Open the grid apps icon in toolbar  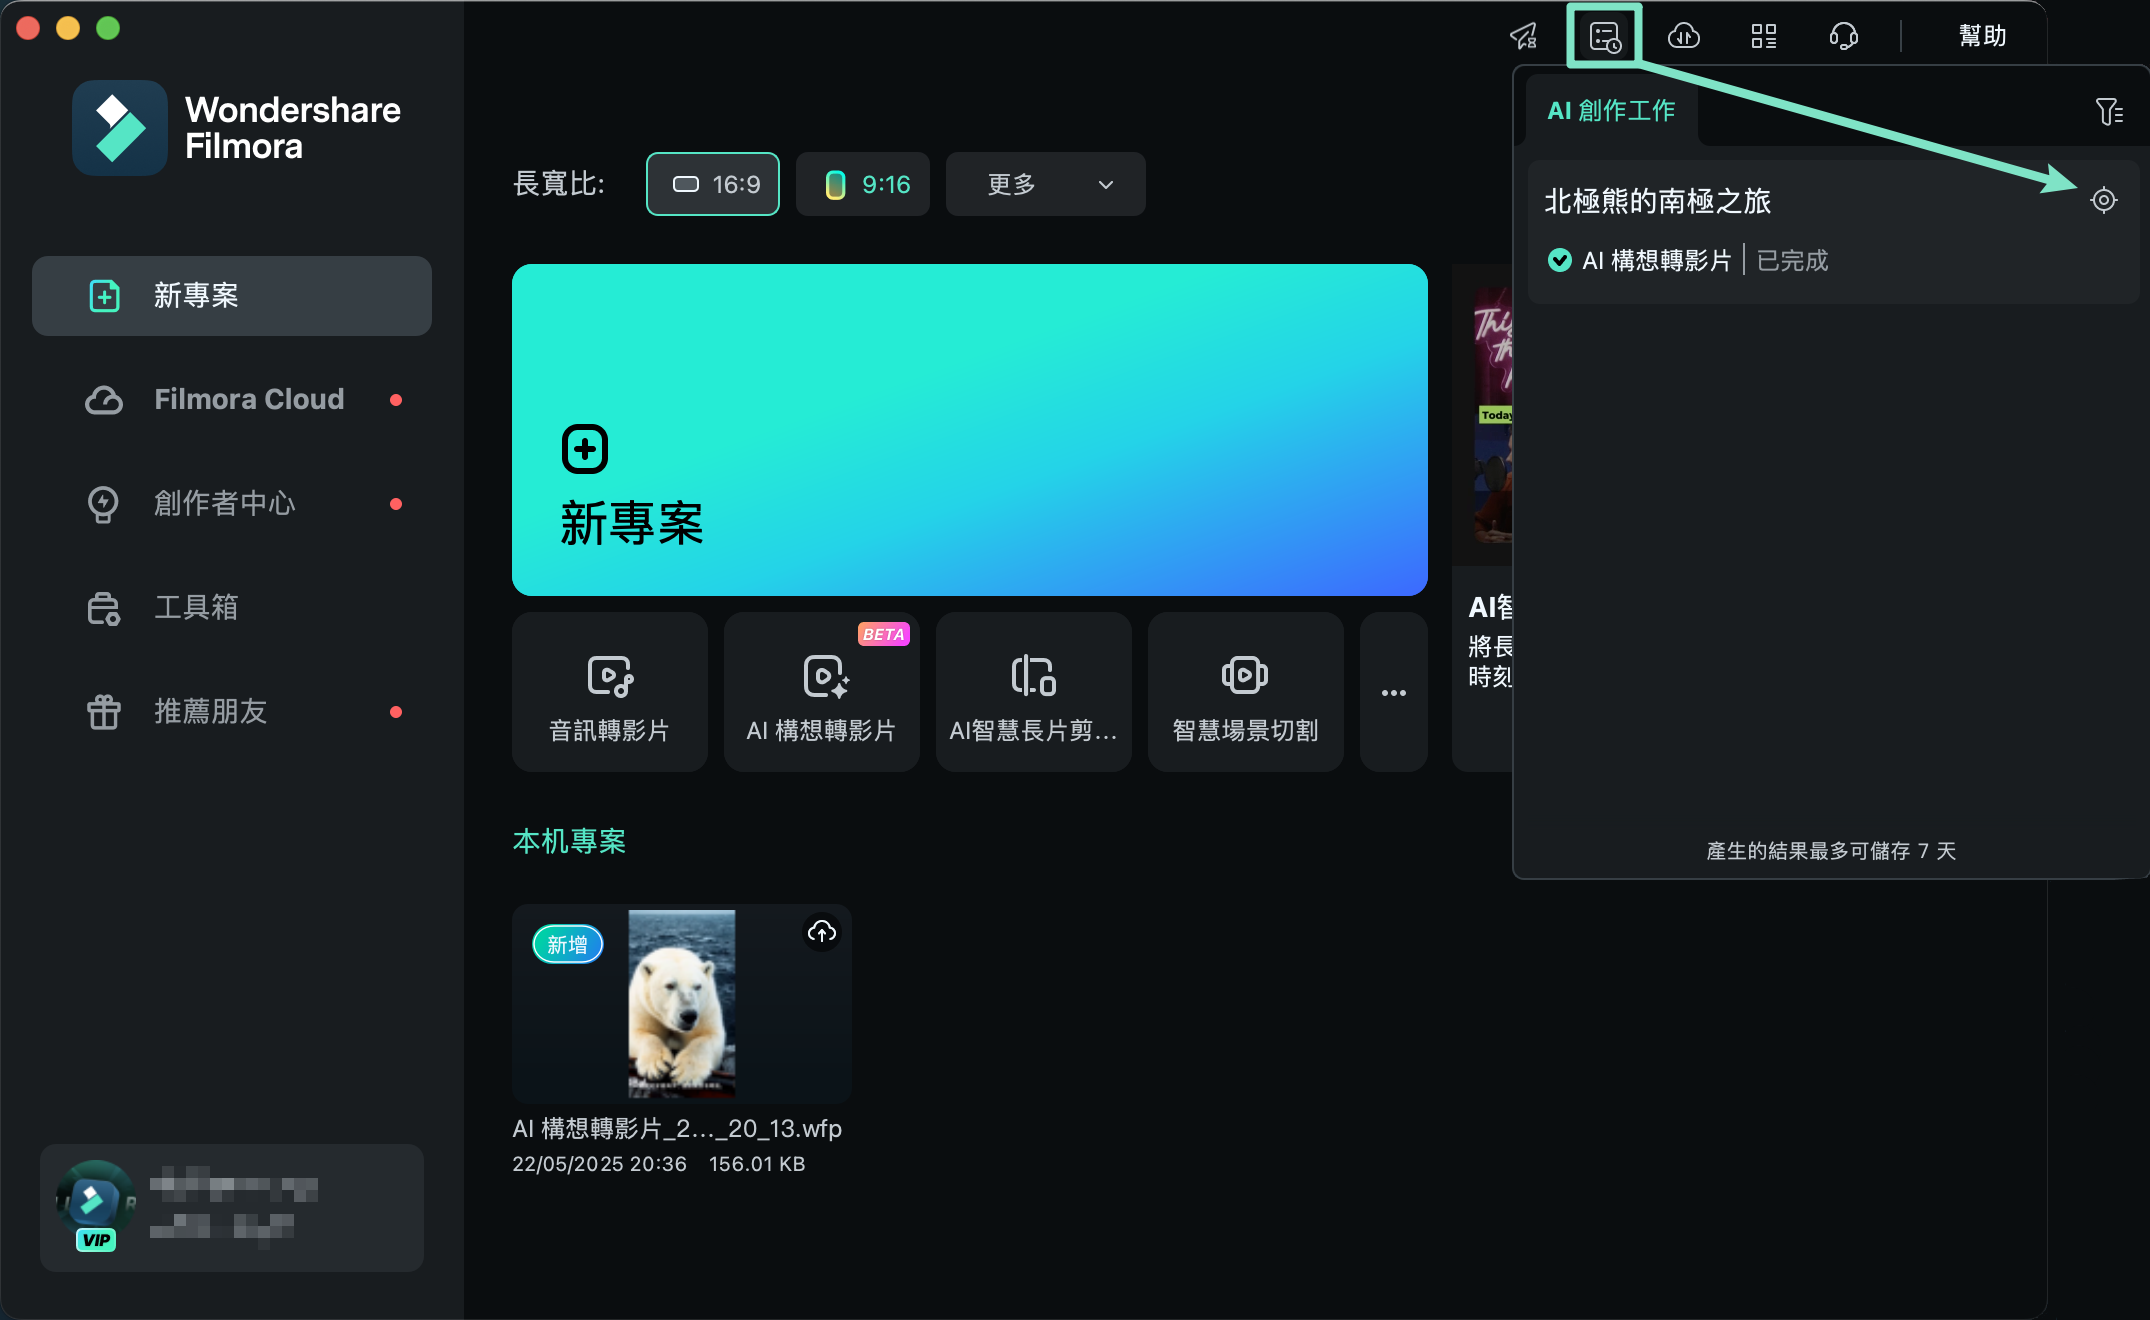click(x=1764, y=37)
